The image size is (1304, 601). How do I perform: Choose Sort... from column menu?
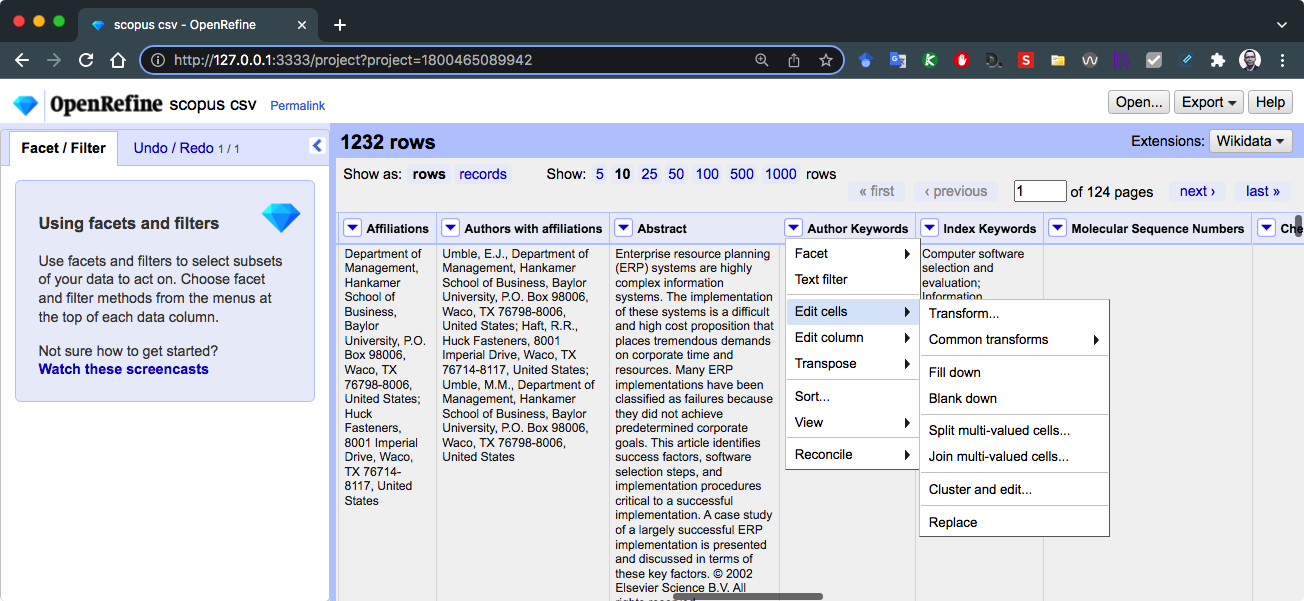(x=852, y=396)
